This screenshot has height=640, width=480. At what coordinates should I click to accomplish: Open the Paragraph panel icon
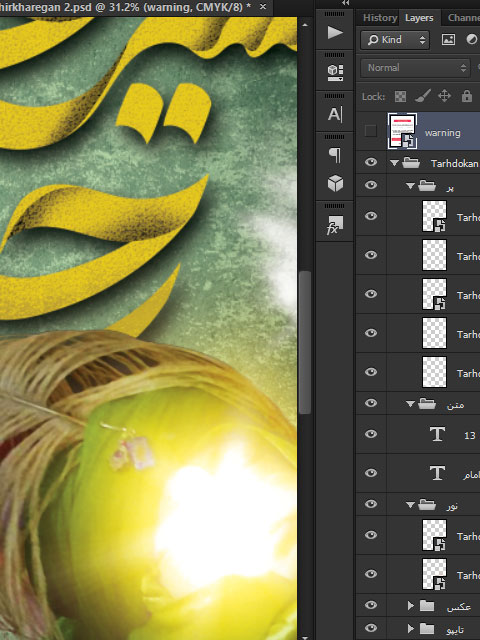click(335, 155)
